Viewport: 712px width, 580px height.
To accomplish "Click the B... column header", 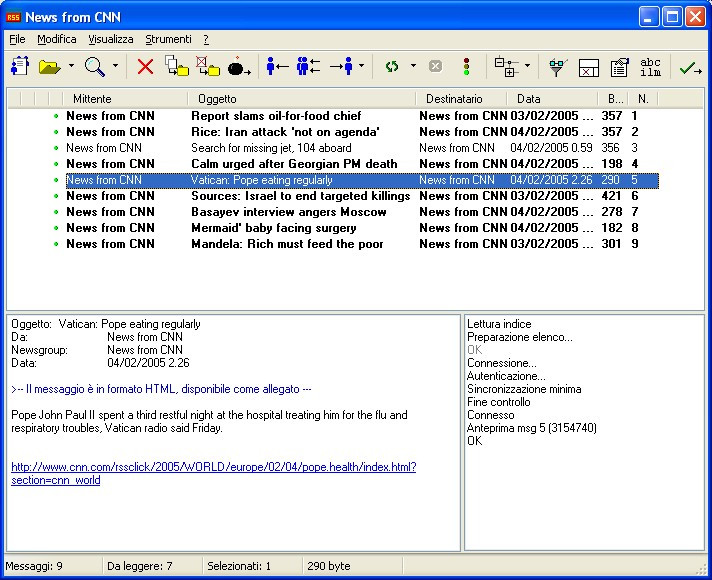I will [x=613, y=99].
